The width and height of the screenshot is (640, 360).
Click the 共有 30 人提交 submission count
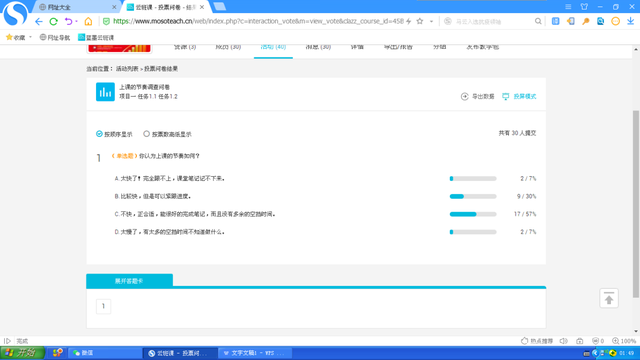point(517,133)
